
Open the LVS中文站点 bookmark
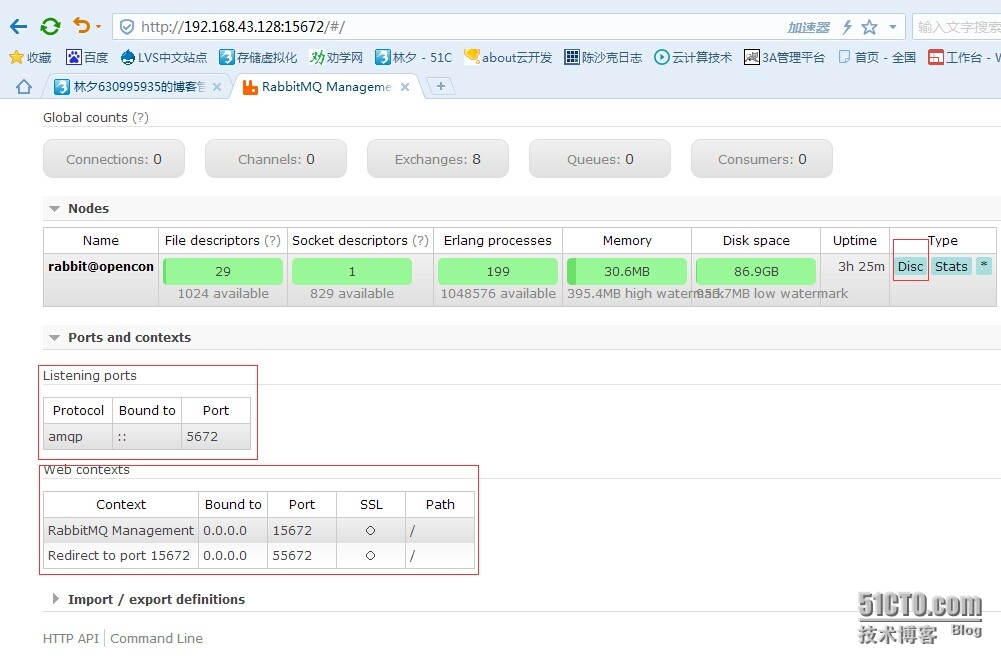(x=163, y=57)
